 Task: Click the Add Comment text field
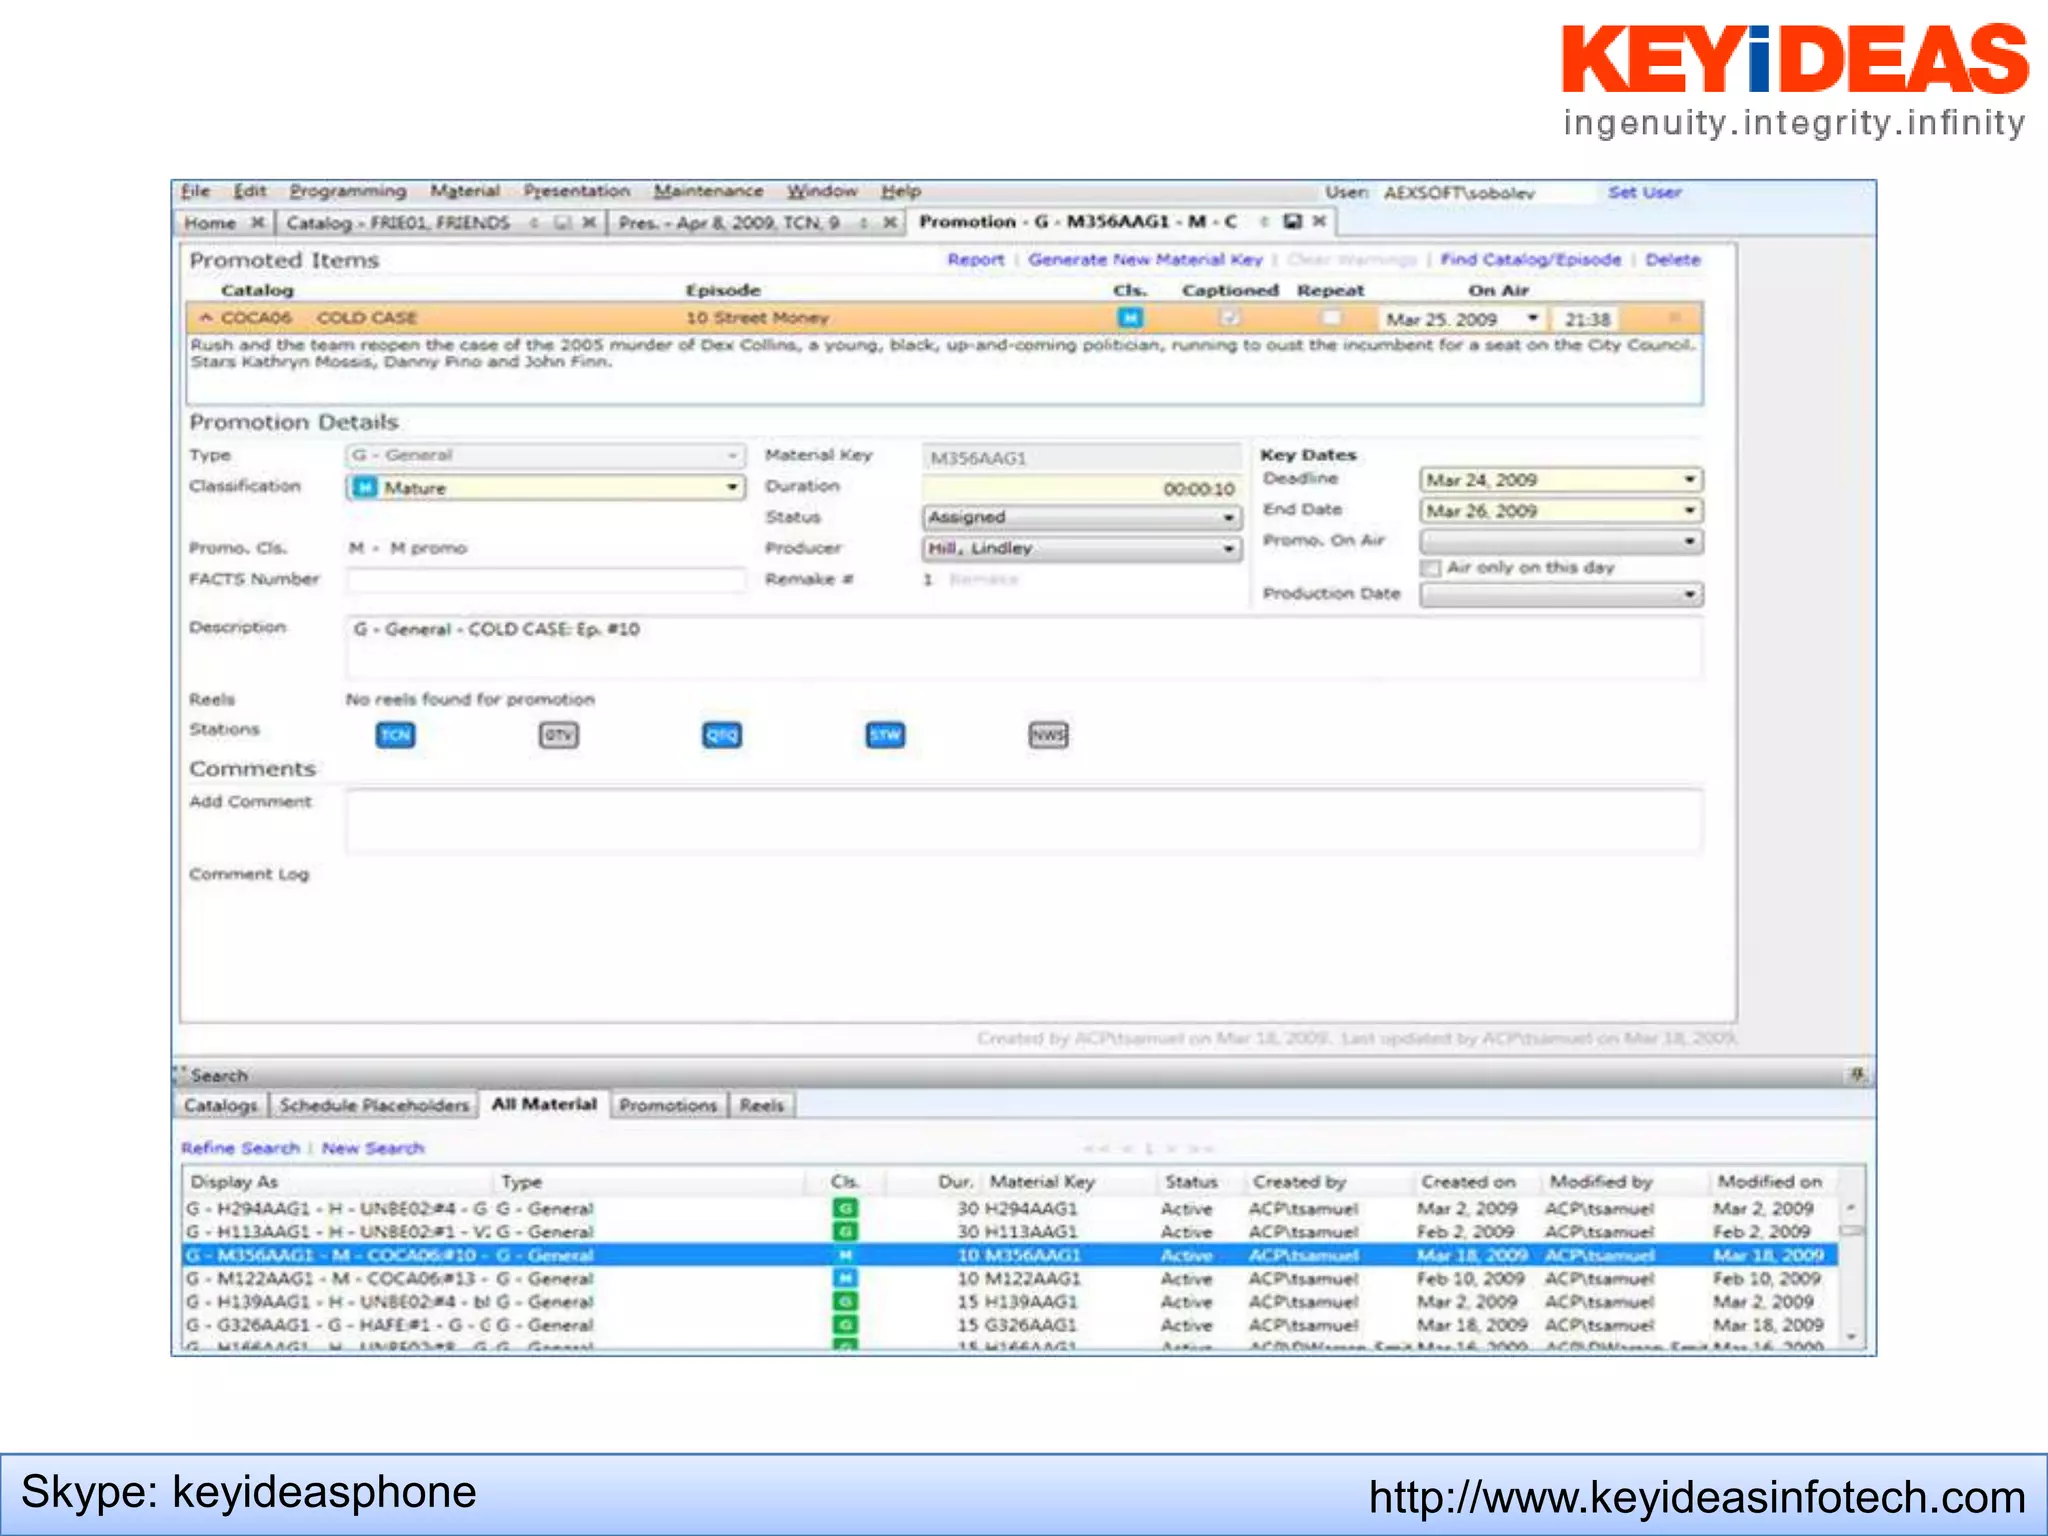pyautogui.click(x=1024, y=821)
